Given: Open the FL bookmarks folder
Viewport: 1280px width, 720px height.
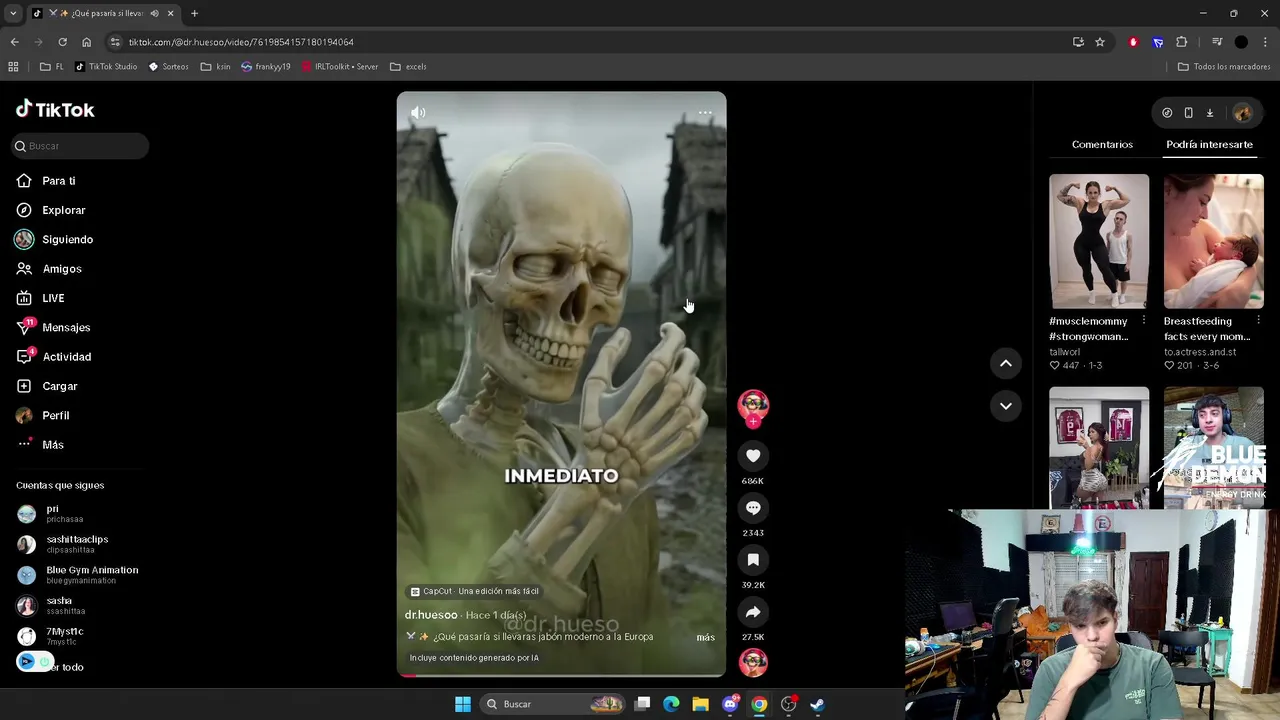Looking at the screenshot, I should [x=52, y=67].
